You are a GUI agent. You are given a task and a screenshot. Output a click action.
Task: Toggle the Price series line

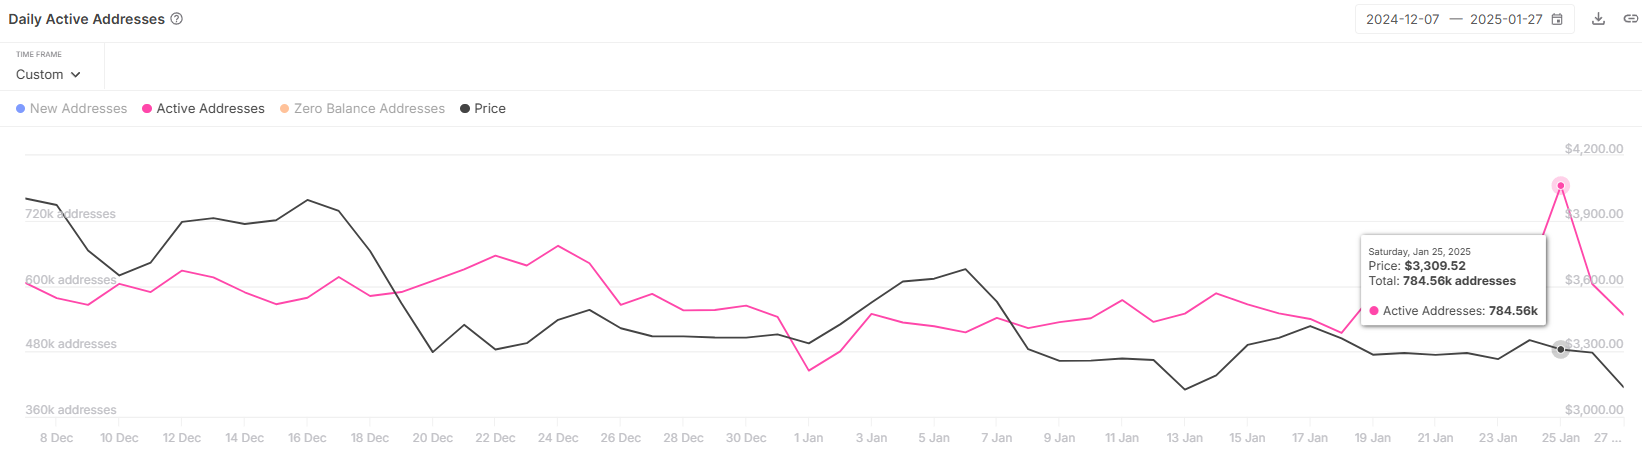(x=483, y=109)
